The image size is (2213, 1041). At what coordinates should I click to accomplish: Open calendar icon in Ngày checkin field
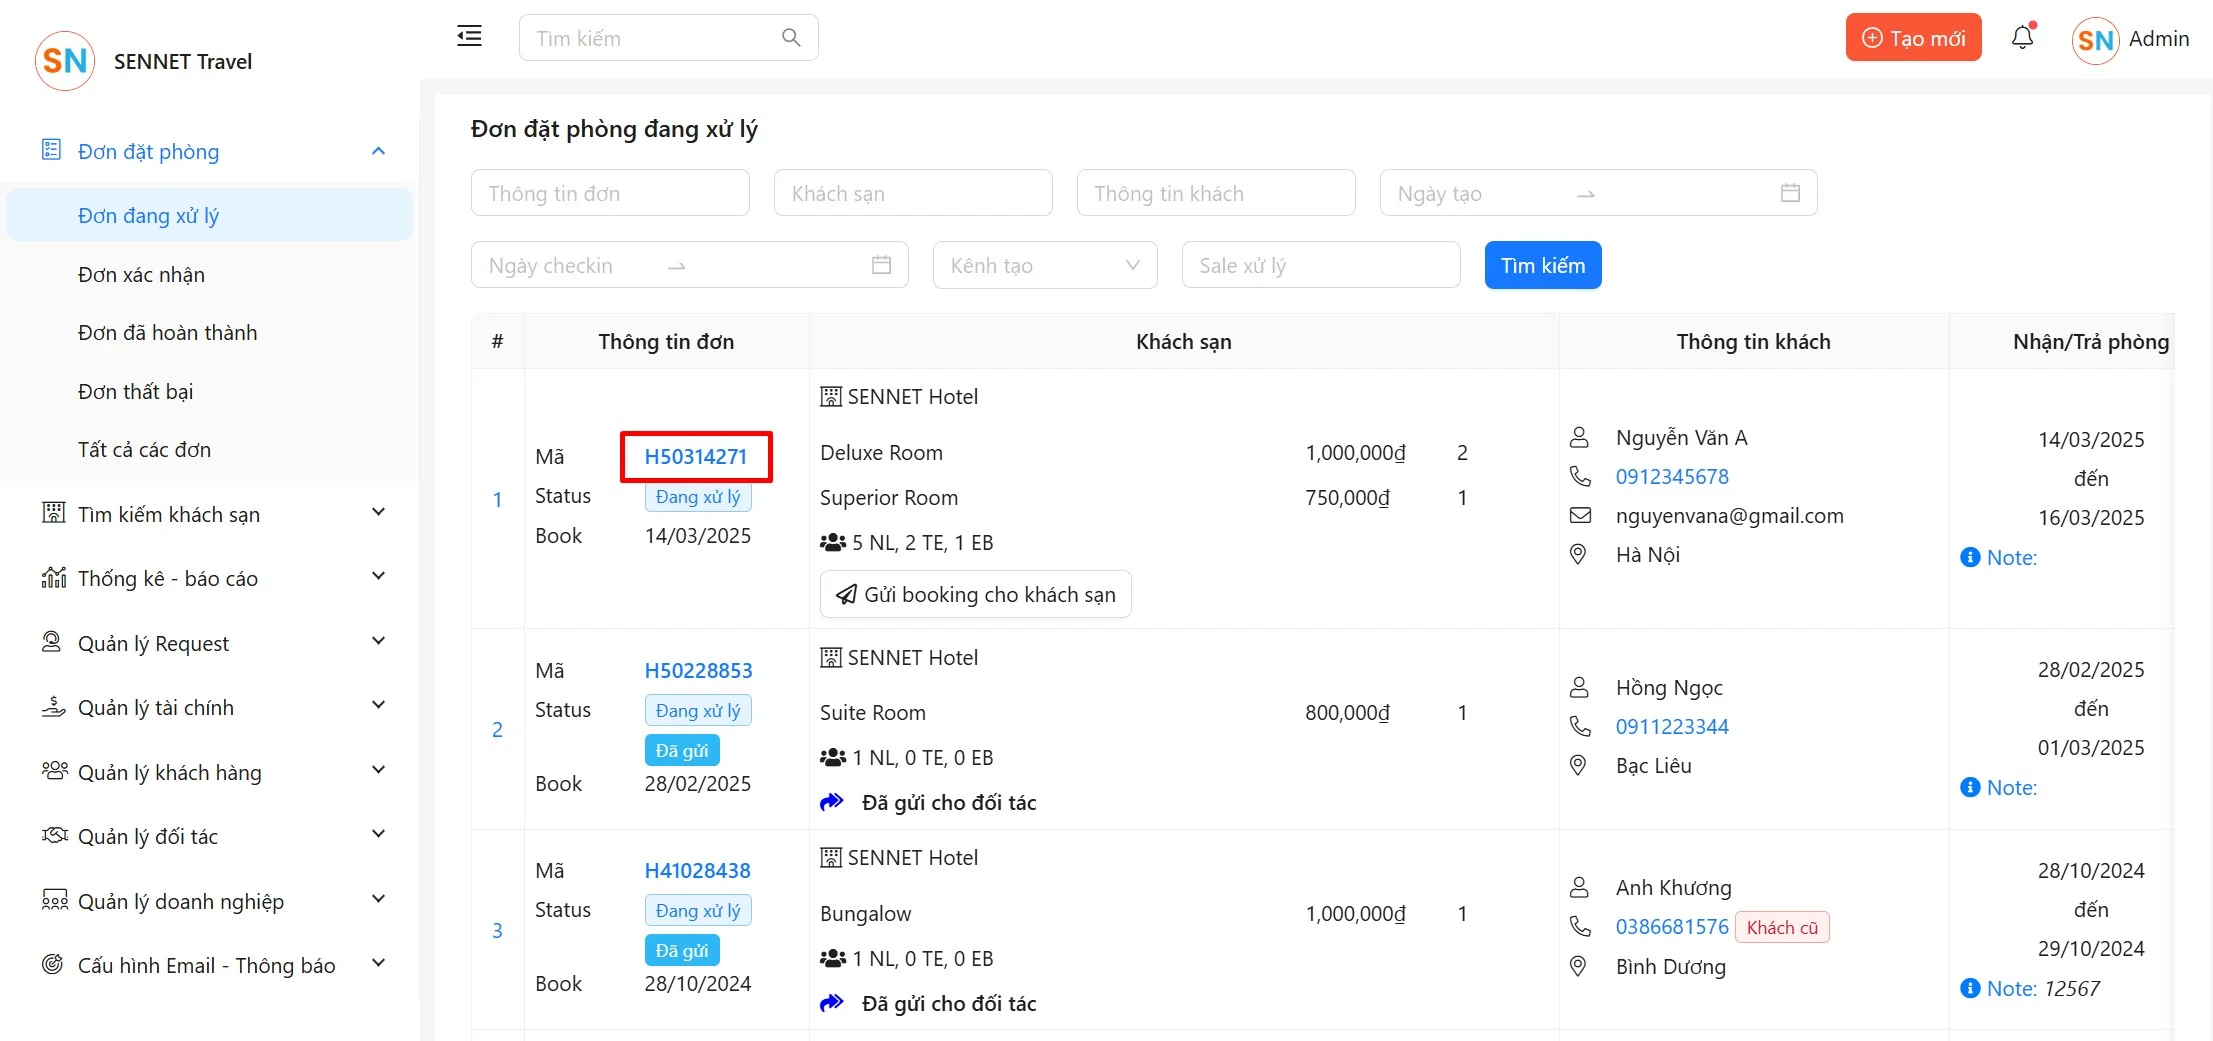coord(881,265)
